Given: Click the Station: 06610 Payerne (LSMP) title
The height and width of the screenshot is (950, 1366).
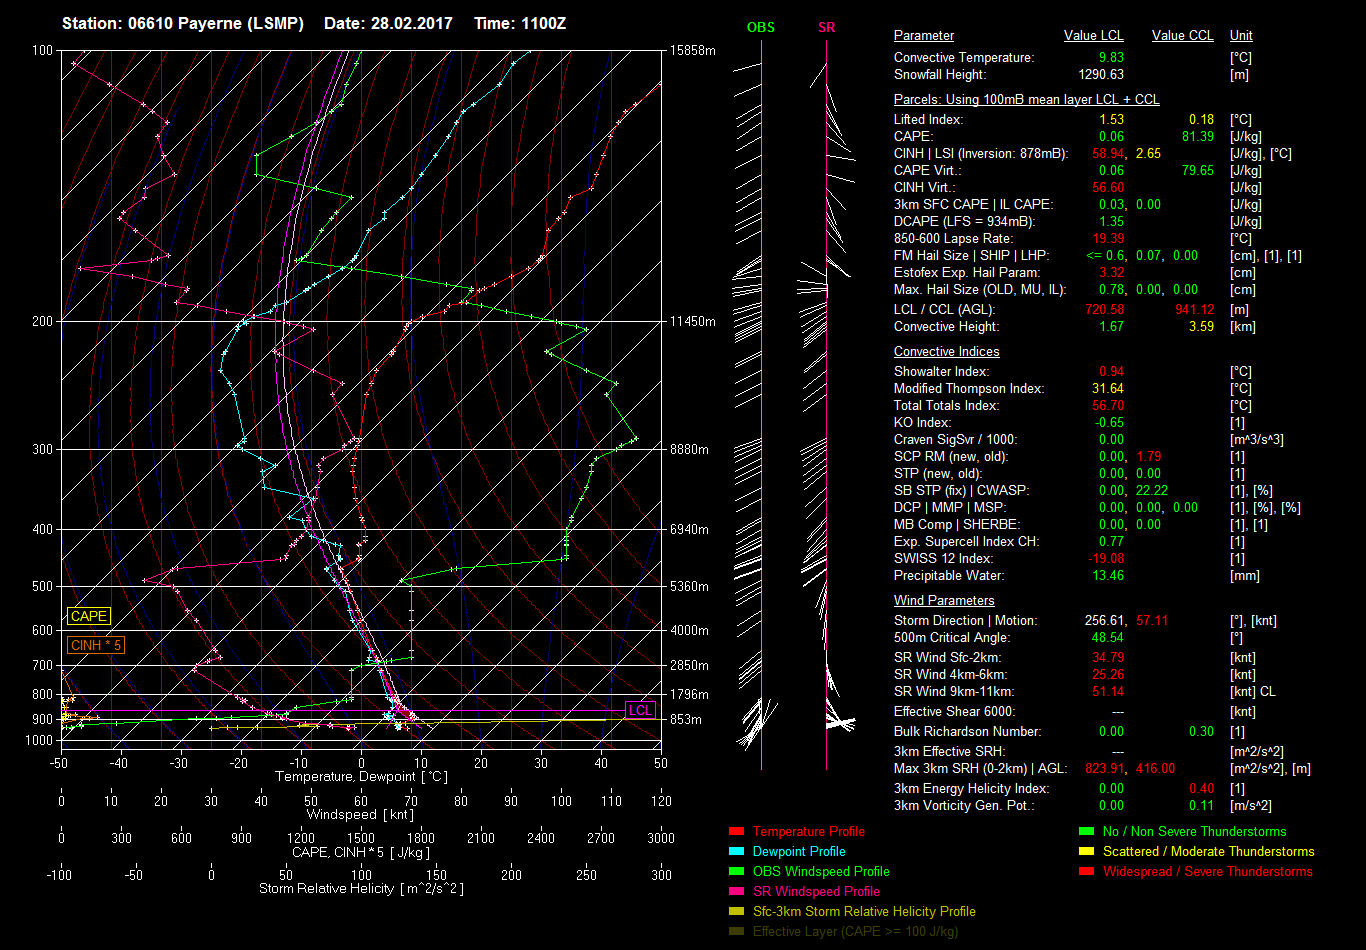Looking at the screenshot, I should point(182,23).
